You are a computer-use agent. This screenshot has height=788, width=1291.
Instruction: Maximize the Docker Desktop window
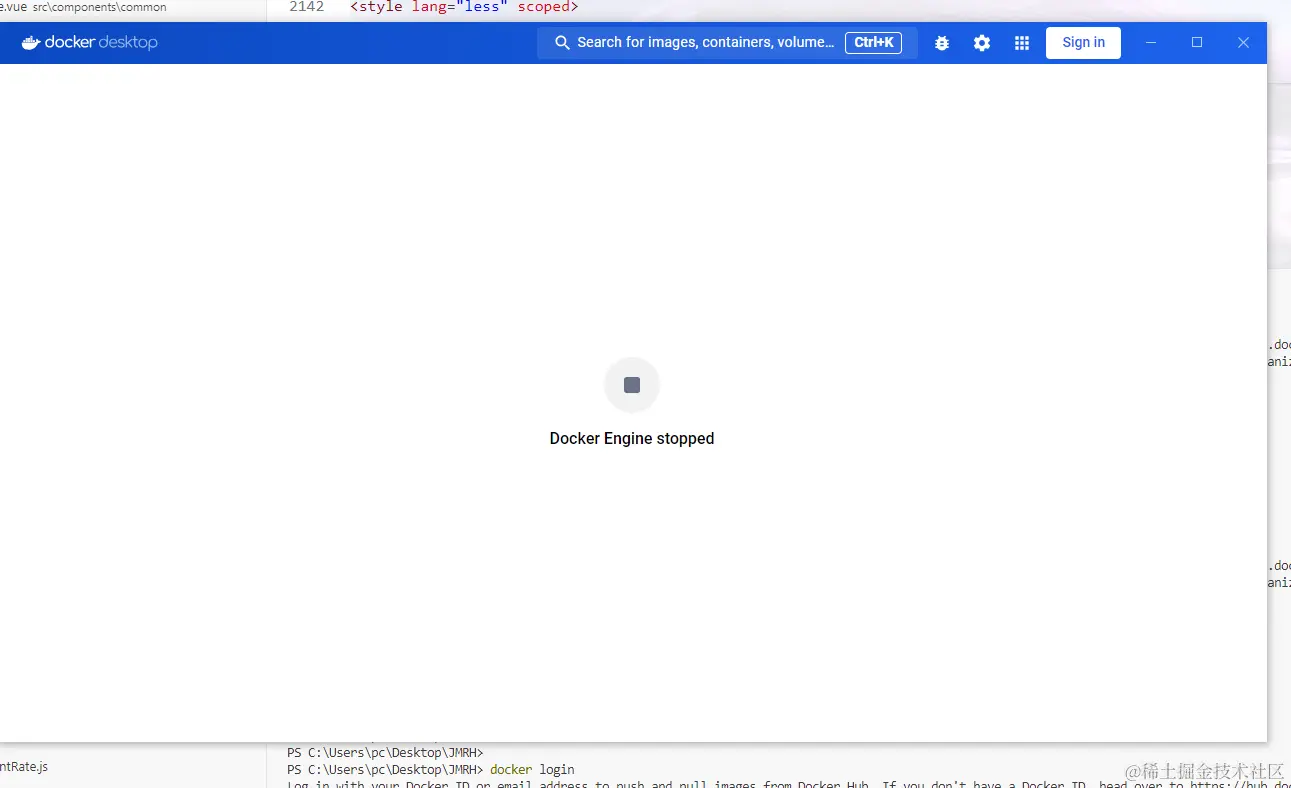click(x=1197, y=43)
